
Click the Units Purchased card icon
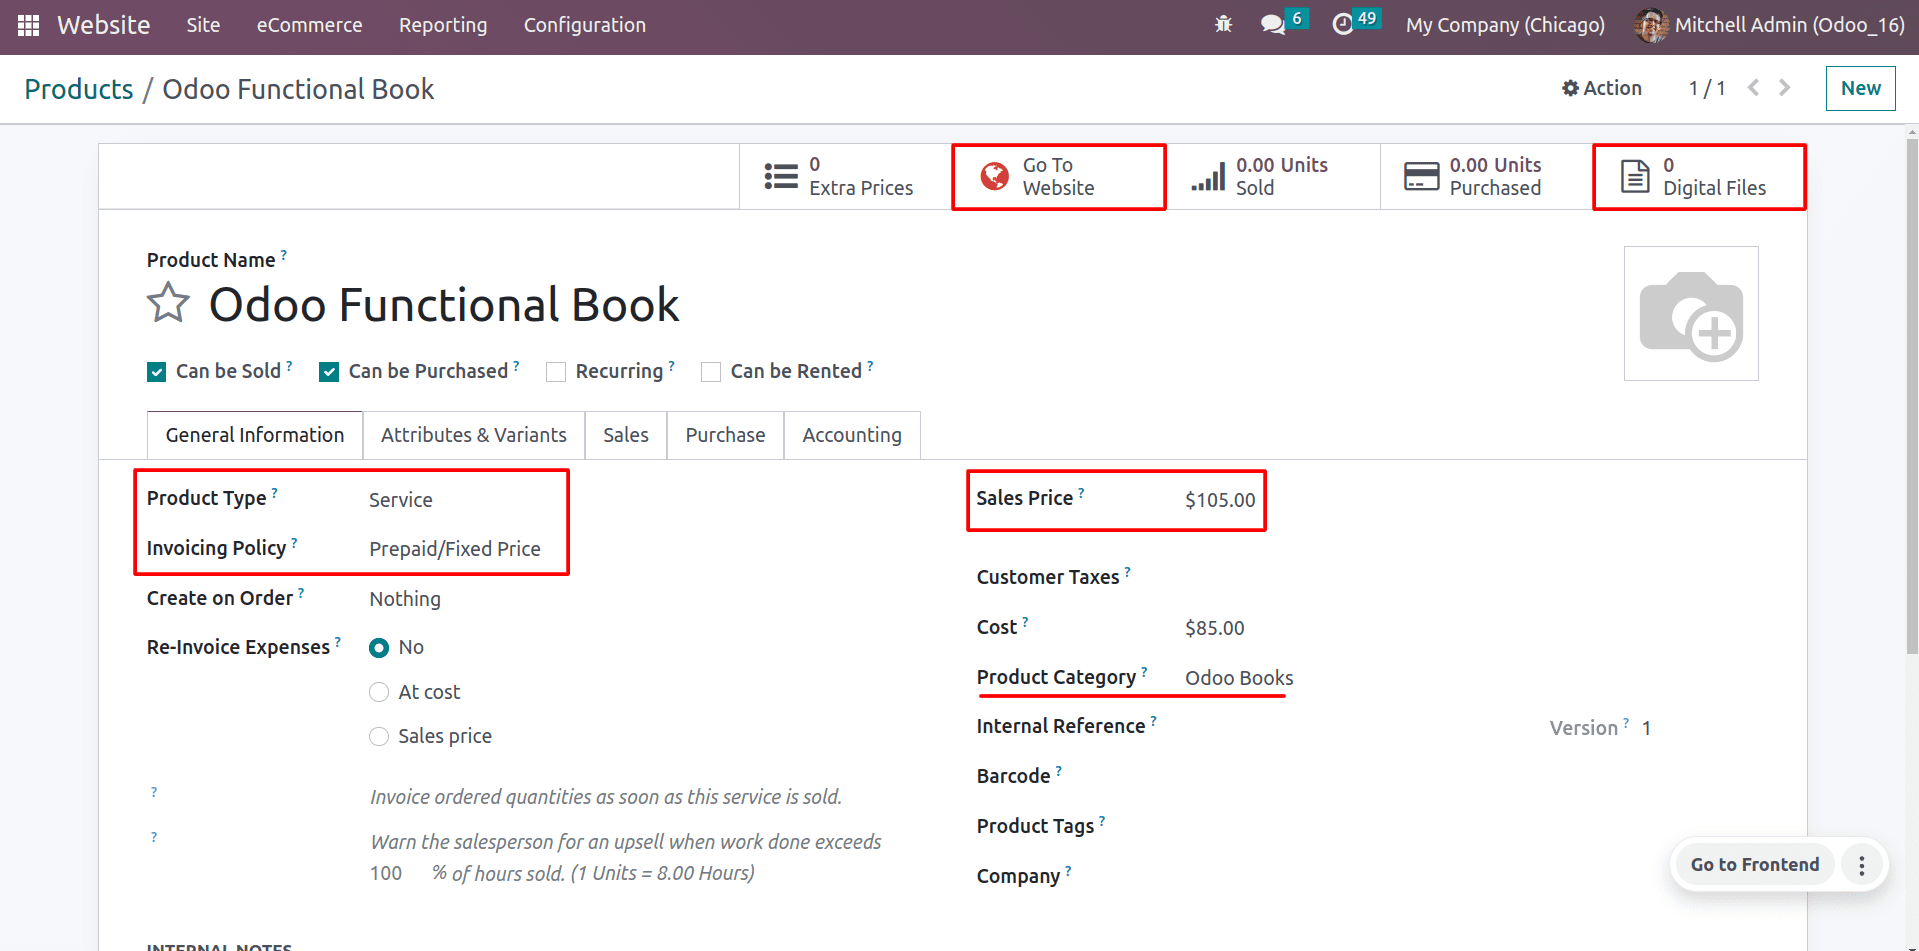click(x=1421, y=176)
